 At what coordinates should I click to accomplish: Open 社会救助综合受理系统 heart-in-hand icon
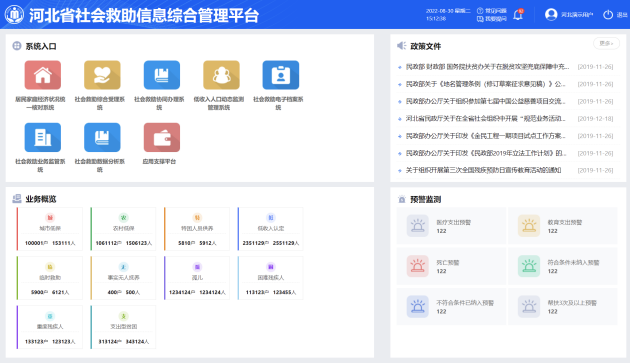click(102, 75)
